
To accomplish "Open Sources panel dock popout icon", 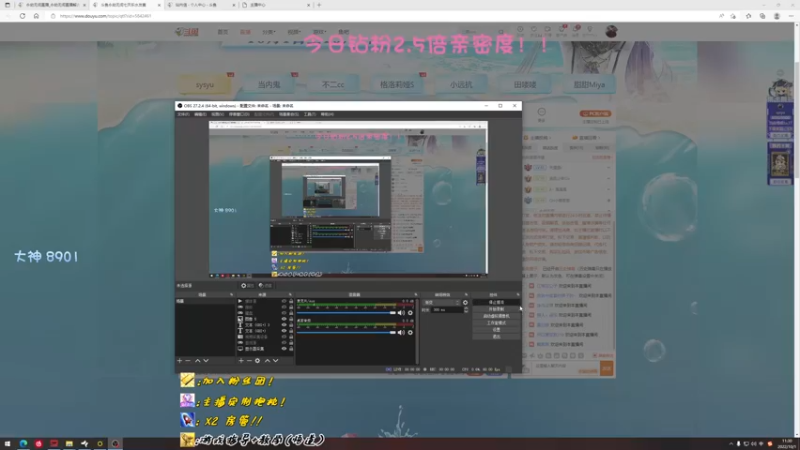I will [290, 294].
